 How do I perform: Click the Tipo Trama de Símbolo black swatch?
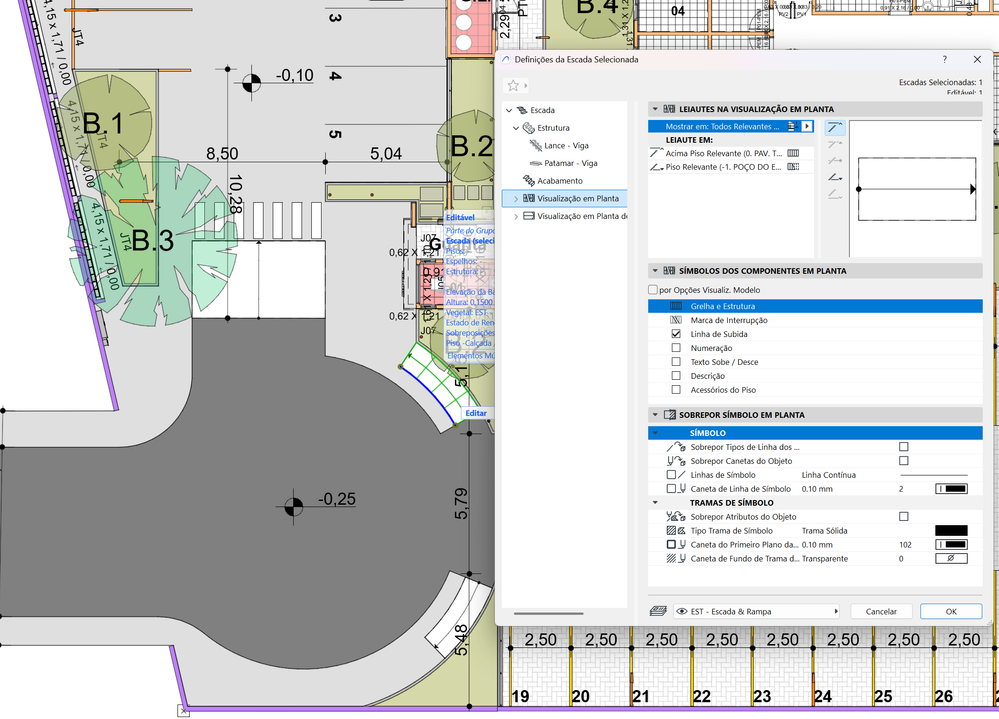(x=951, y=531)
